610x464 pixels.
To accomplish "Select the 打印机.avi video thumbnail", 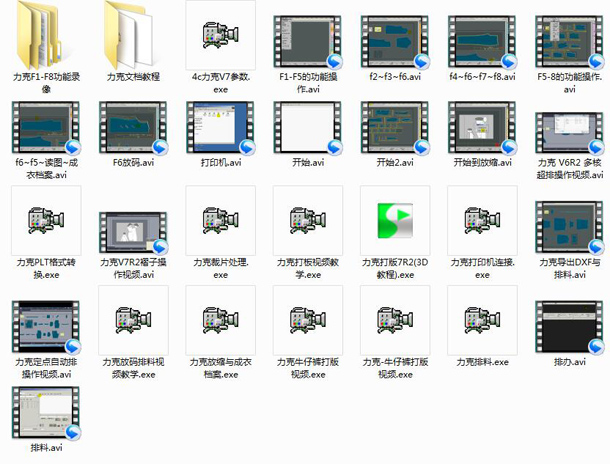I will (220, 128).
